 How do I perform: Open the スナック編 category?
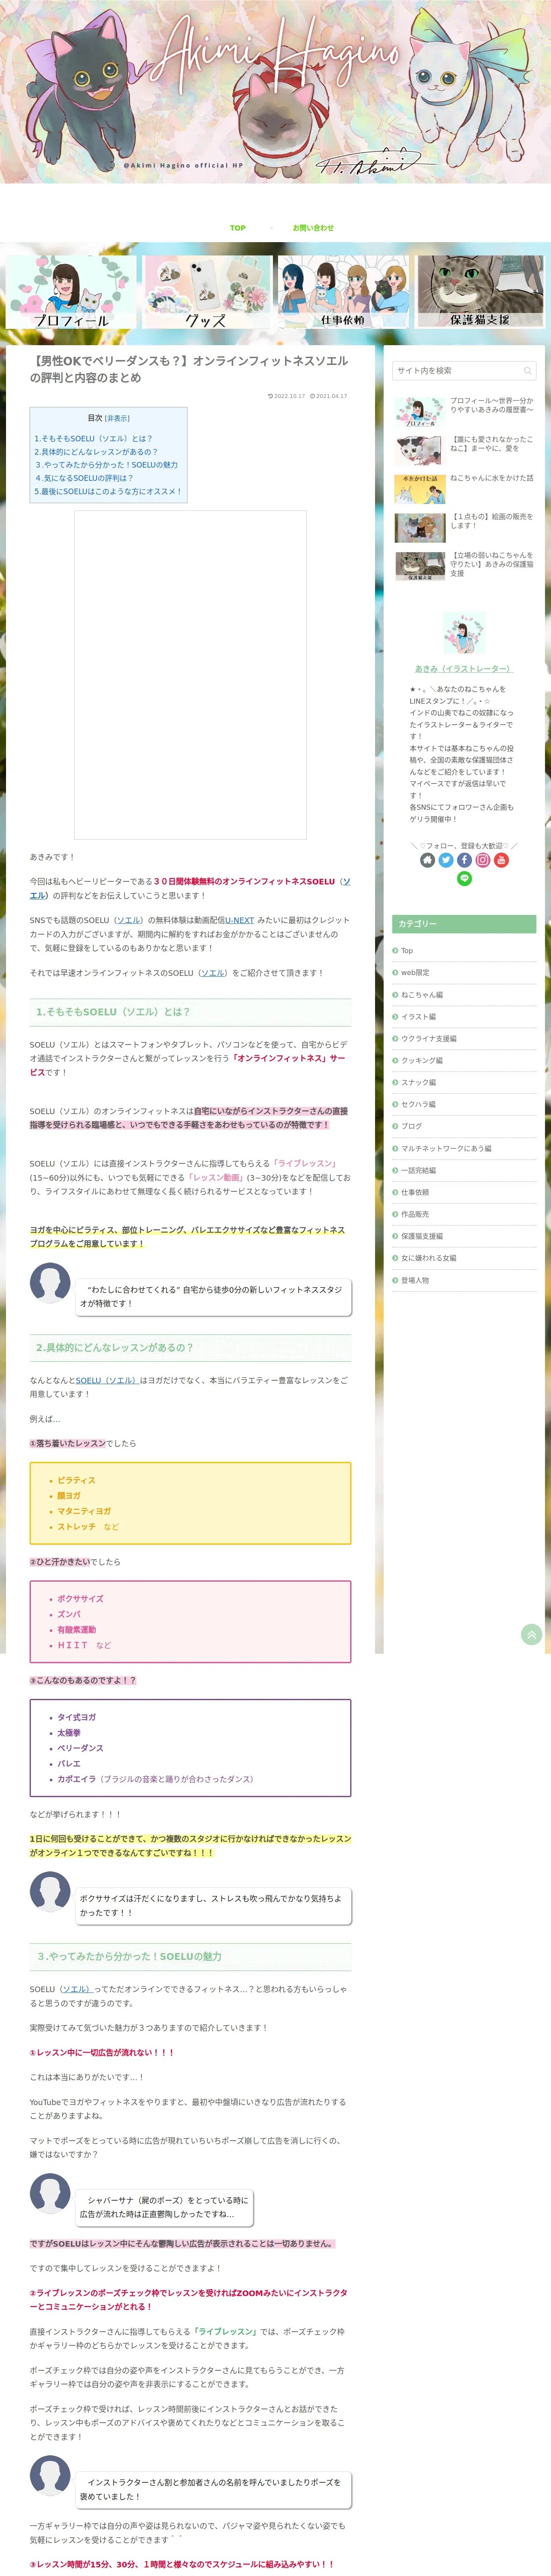click(464, 1083)
